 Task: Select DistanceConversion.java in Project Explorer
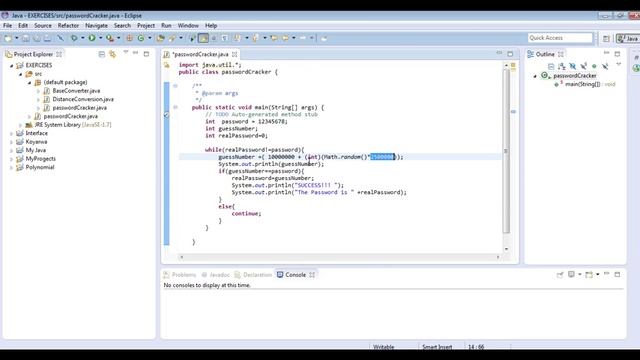click(83, 99)
